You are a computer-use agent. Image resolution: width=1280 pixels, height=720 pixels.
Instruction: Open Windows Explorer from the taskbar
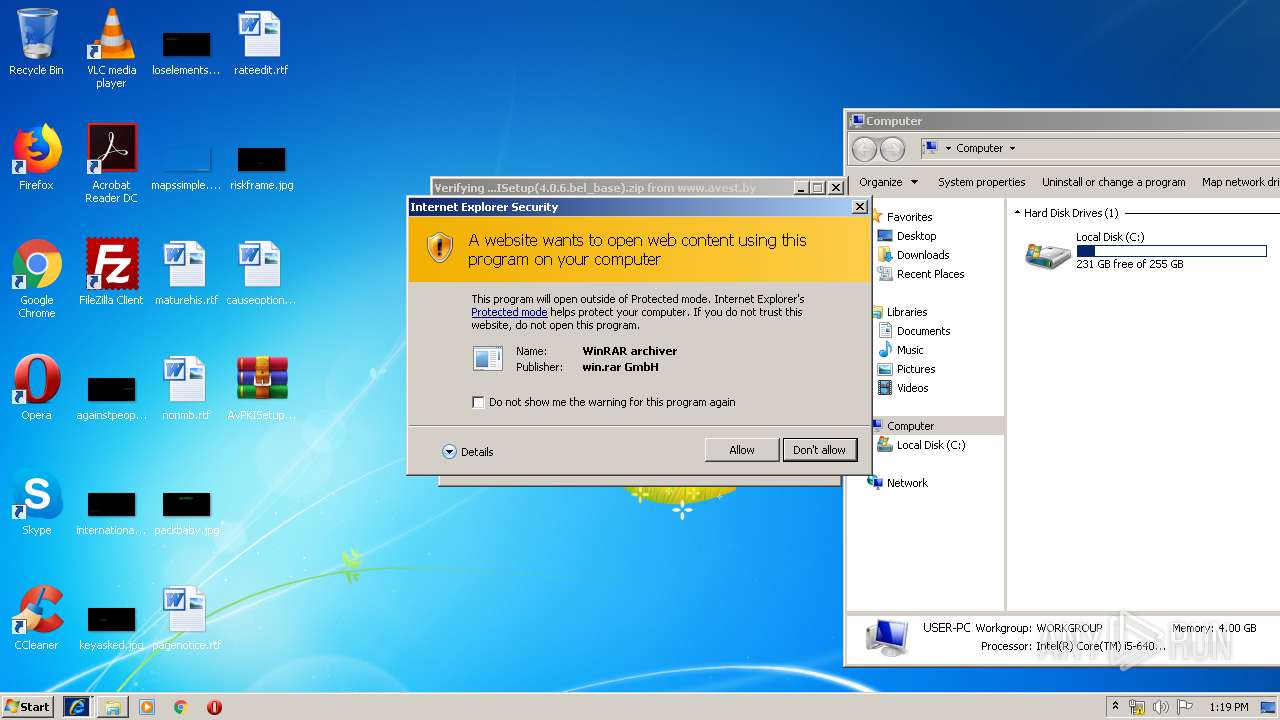pyautogui.click(x=112, y=707)
